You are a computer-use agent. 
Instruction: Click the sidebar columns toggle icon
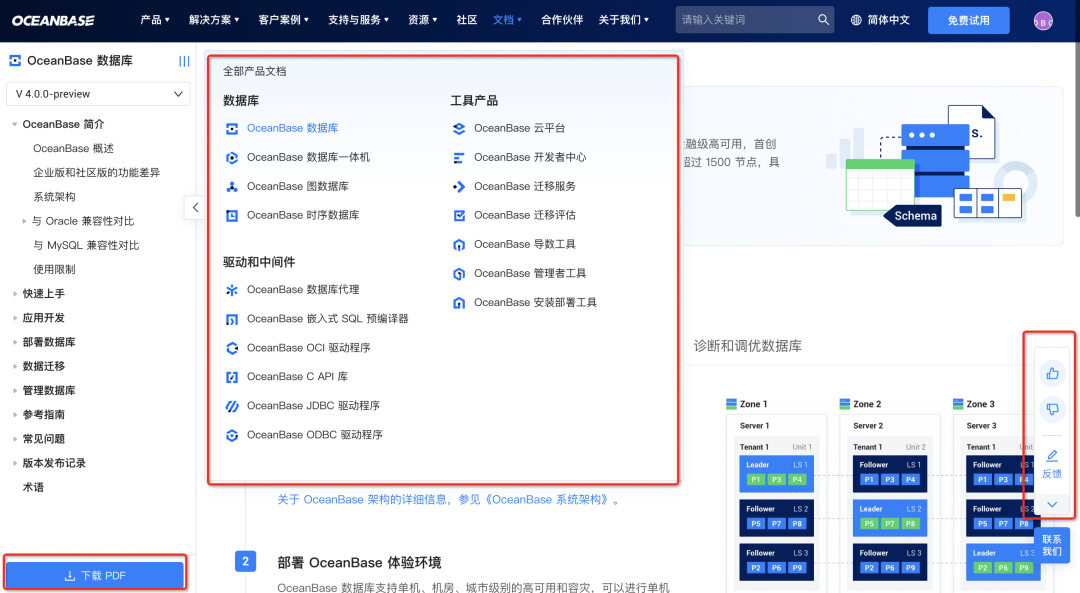pyautogui.click(x=184, y=61)
